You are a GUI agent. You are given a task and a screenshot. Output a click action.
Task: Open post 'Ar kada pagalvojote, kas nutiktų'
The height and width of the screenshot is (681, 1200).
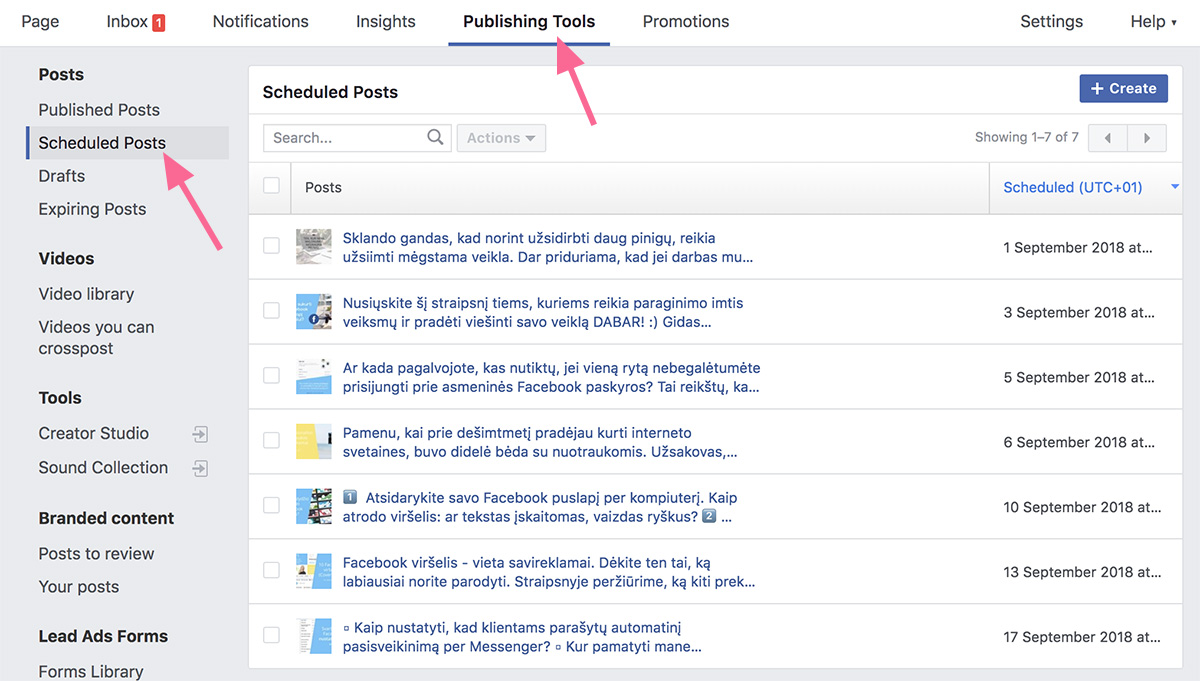[x=551, y=377]
